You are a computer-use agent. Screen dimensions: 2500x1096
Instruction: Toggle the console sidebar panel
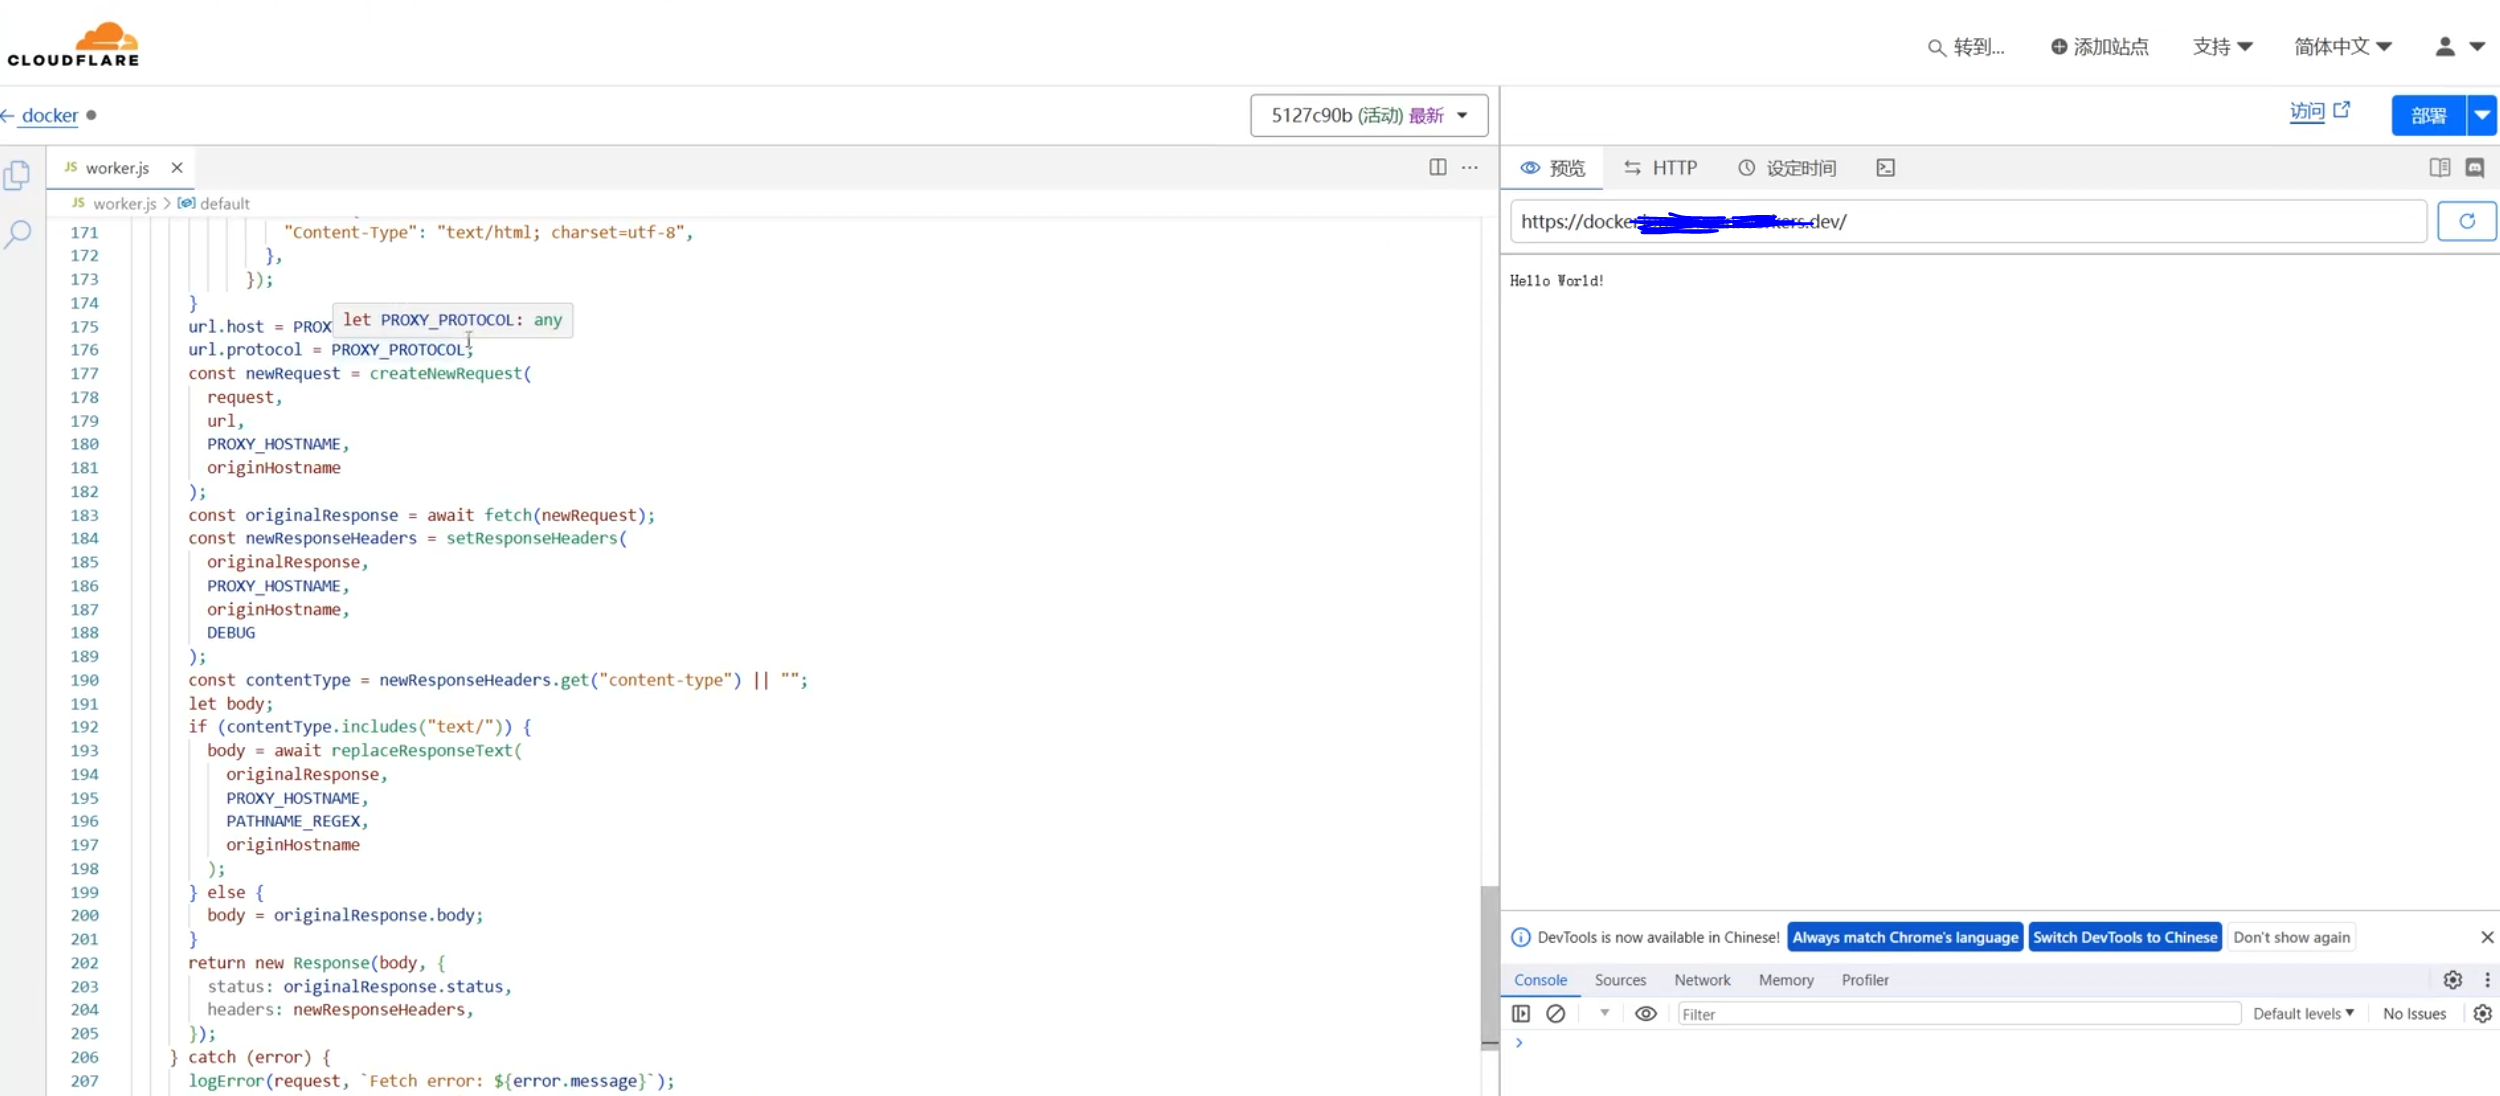[x=1520, y=1014]
